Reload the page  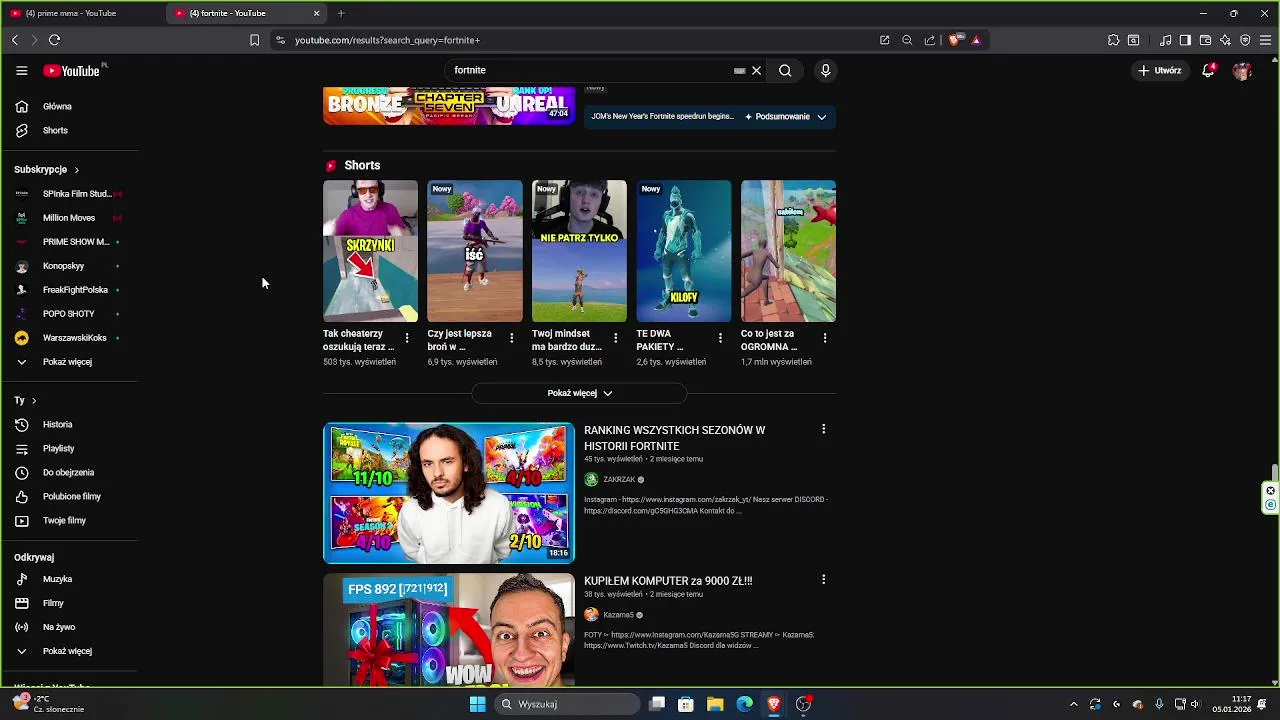(x=54, y=40)
